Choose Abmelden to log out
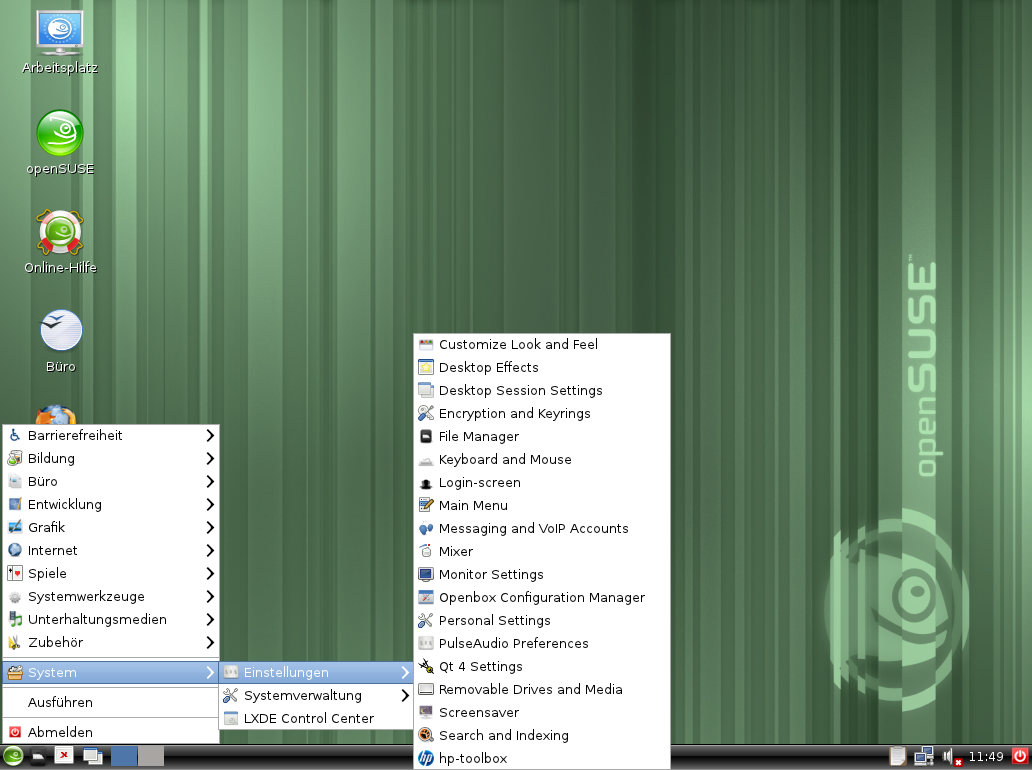The image size is (1032, 770). coord(60,732)
